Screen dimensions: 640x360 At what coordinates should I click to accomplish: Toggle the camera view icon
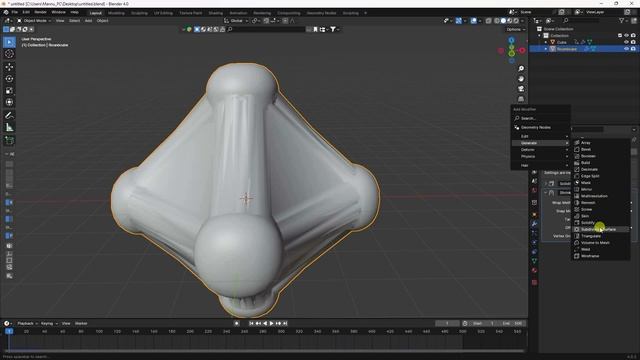pos(521,89)
